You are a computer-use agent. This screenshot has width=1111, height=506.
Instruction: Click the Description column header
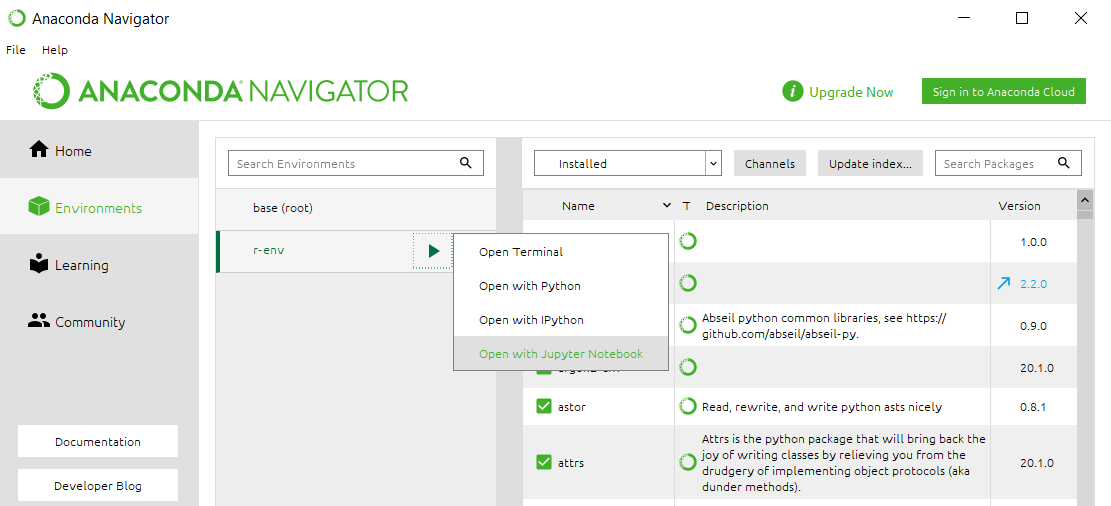tap(737, 206)
